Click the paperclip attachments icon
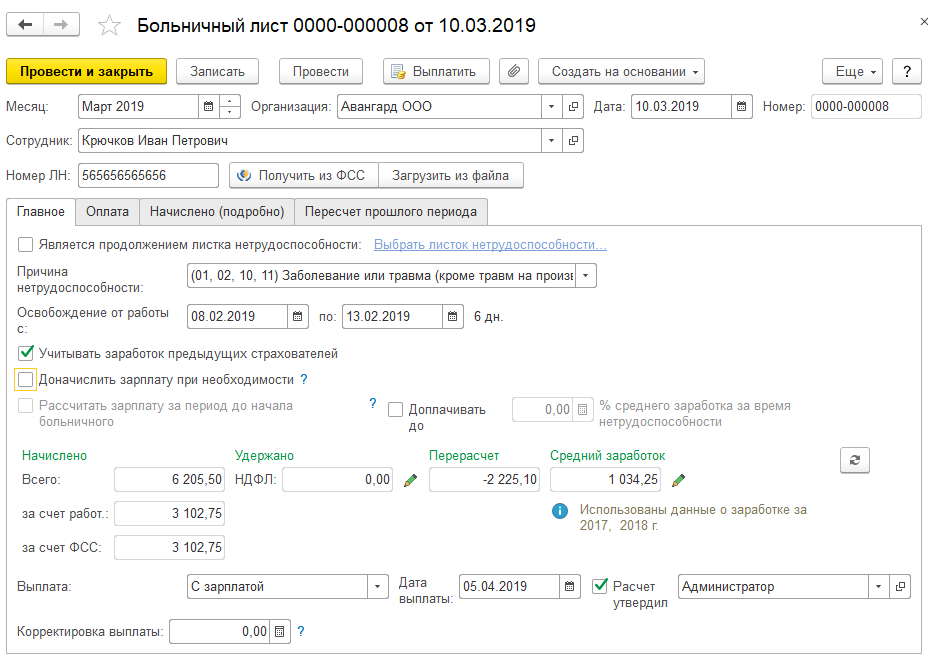 click(x=513, y=71)
